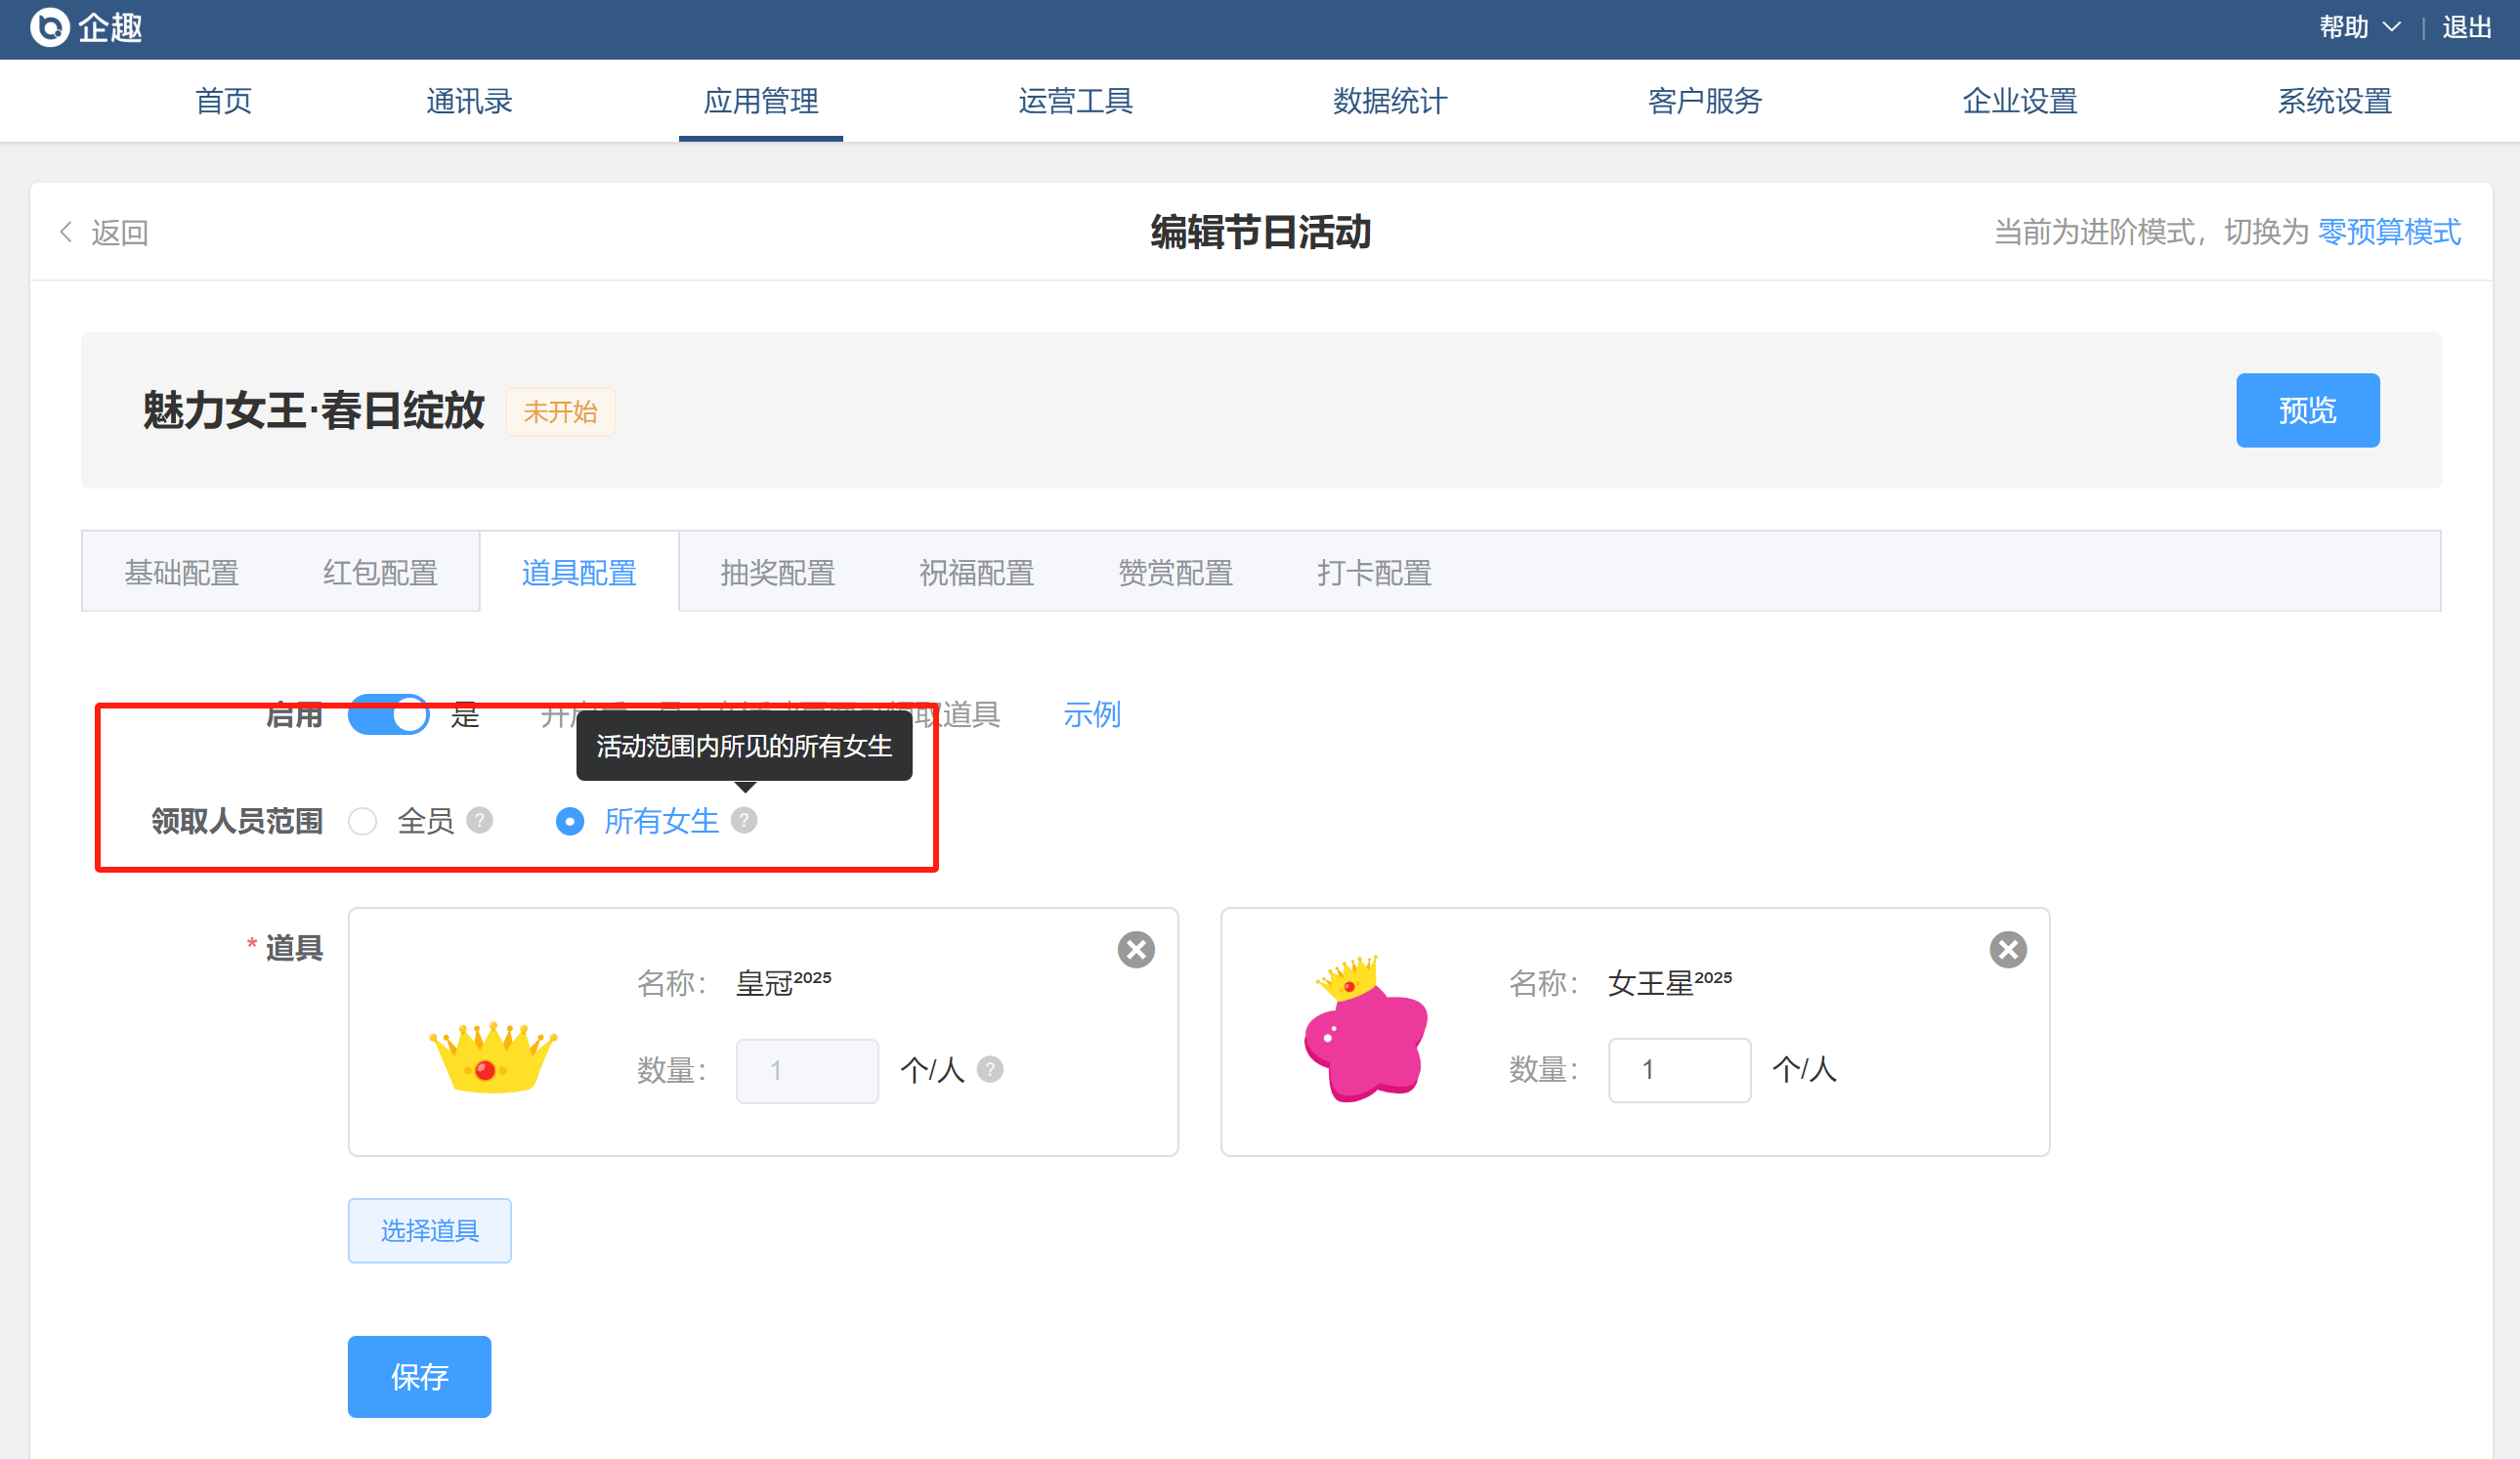Switch to the 抽奖配置 tab
The image size is (2520, 1459).
tap(777, 573)
